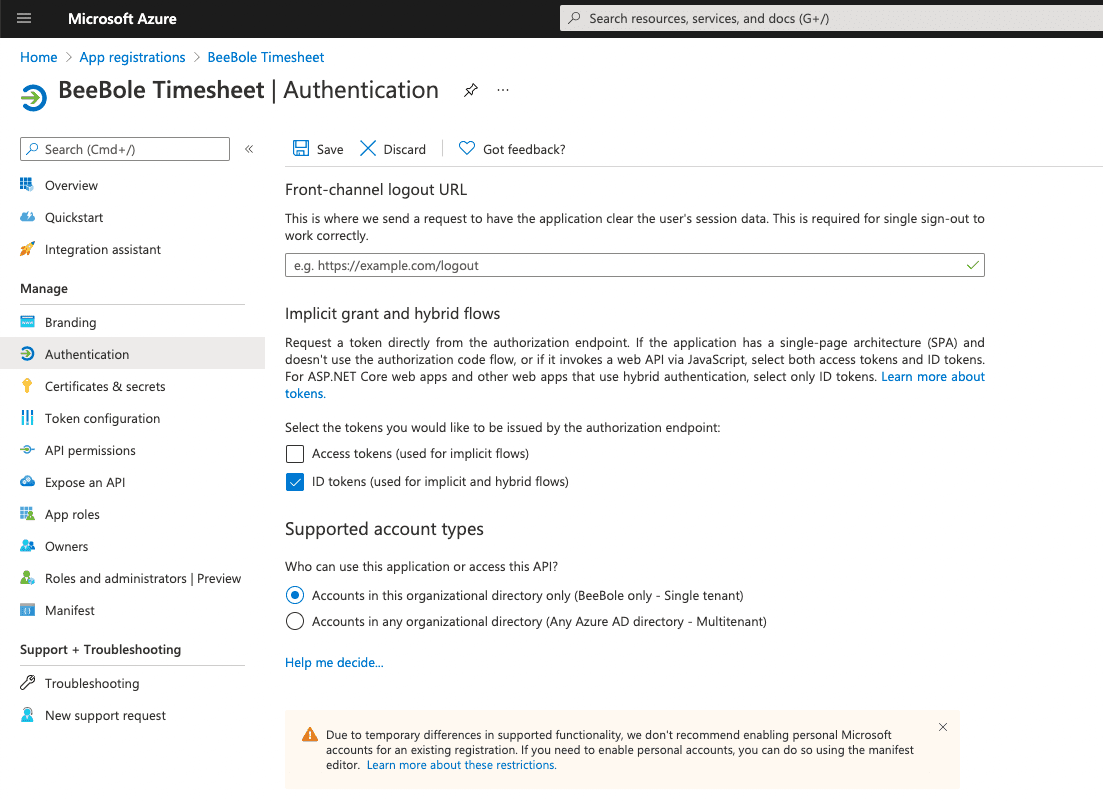Open Roles and administrators Preview
The height and width of the screenshot is (801, 1103).
[x=142, y=578]
